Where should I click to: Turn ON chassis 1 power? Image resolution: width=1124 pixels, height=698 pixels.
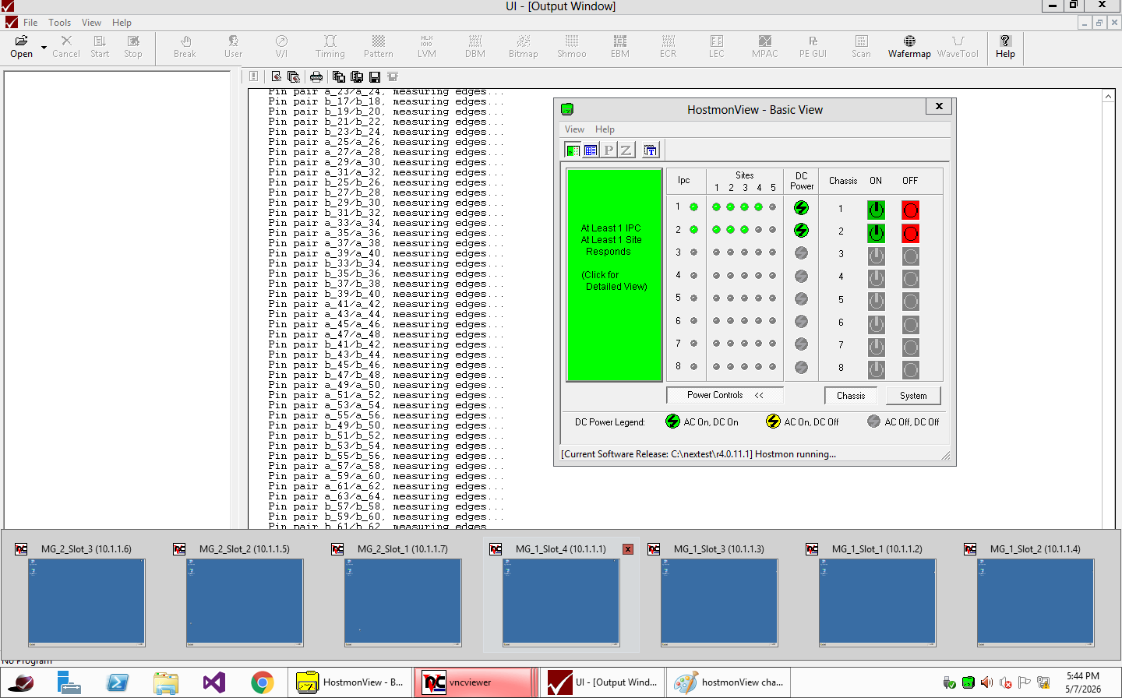(x=876, y=210)
